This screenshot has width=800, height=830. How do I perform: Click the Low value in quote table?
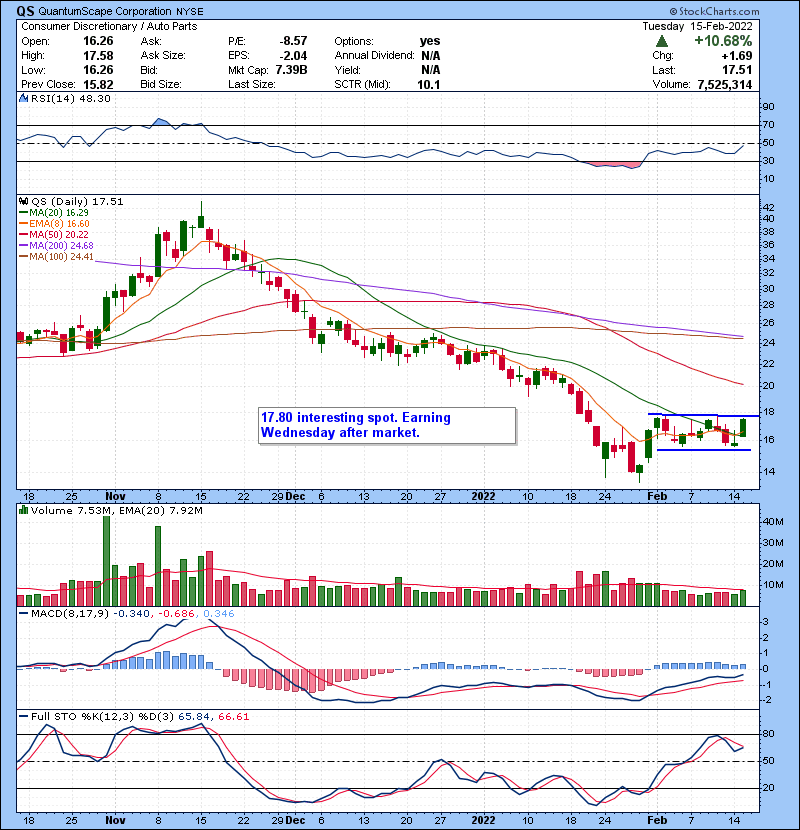click(98, 70)
